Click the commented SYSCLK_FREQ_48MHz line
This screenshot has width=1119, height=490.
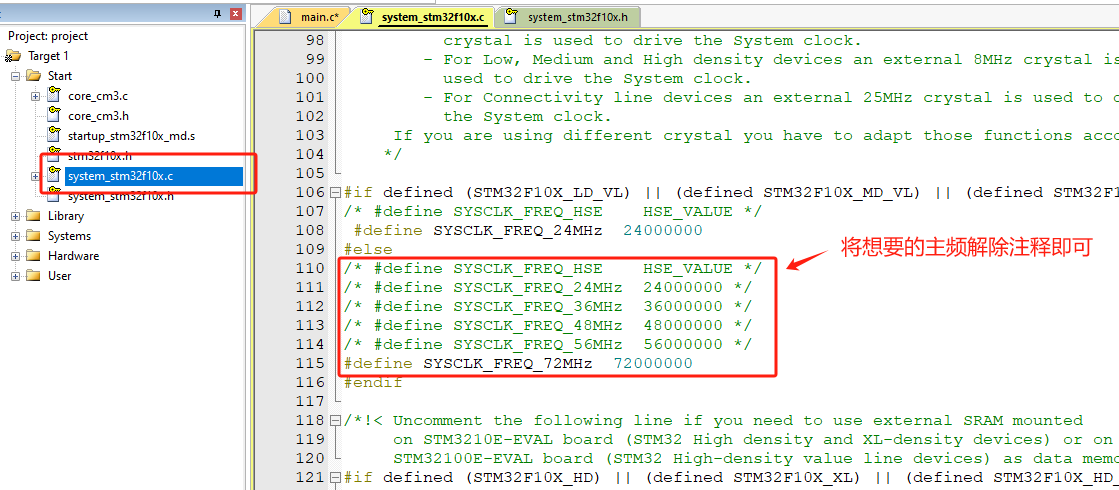pos(548,325)
